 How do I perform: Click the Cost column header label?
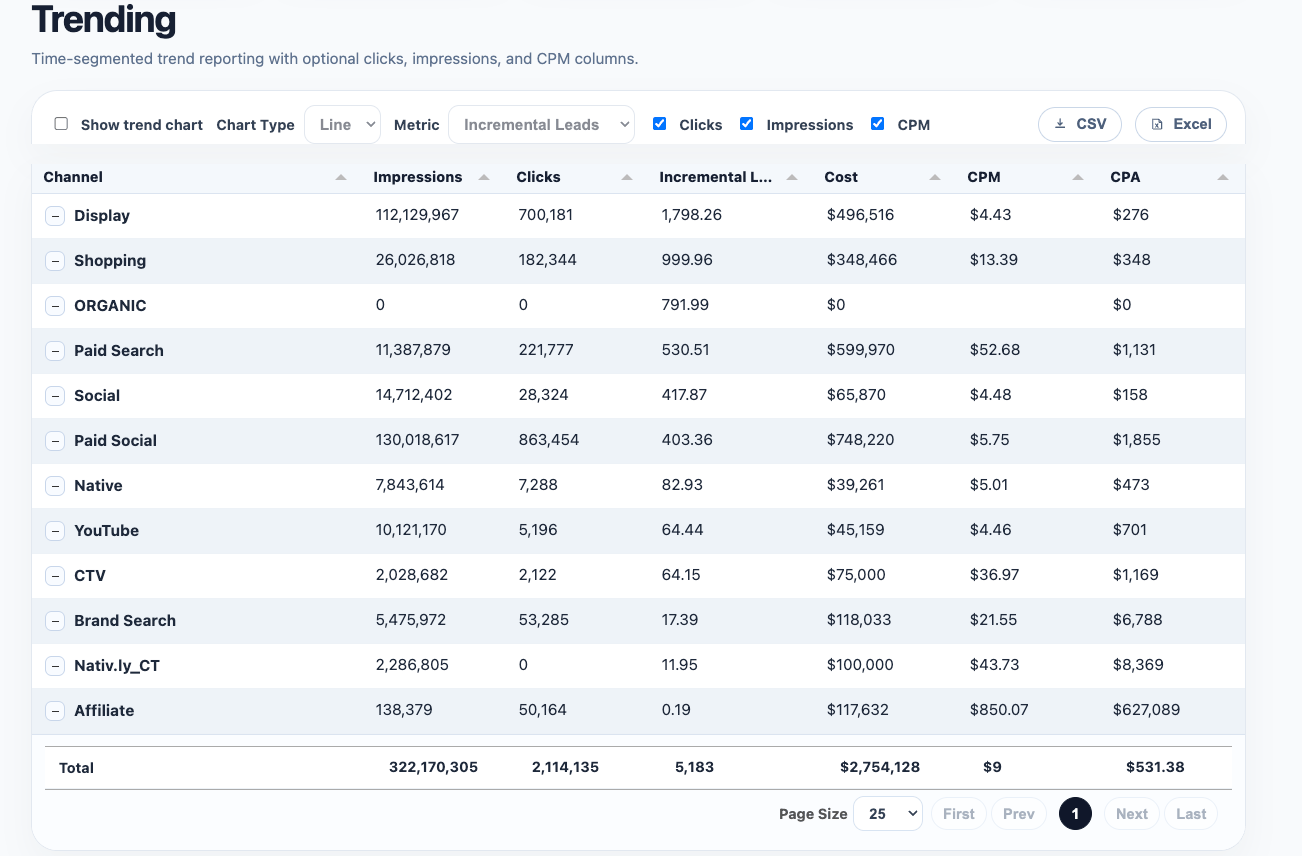click(841, 177)
